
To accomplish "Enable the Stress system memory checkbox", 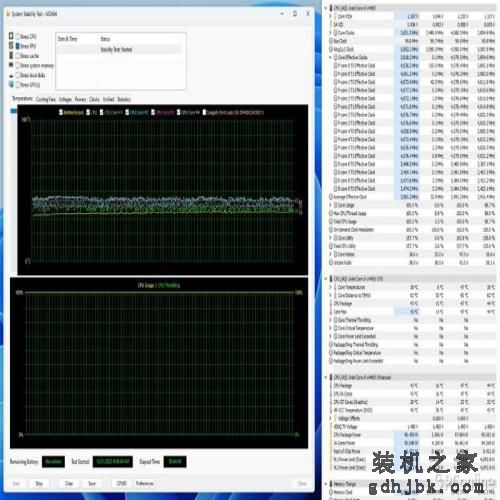I will [x=18, y=65].
